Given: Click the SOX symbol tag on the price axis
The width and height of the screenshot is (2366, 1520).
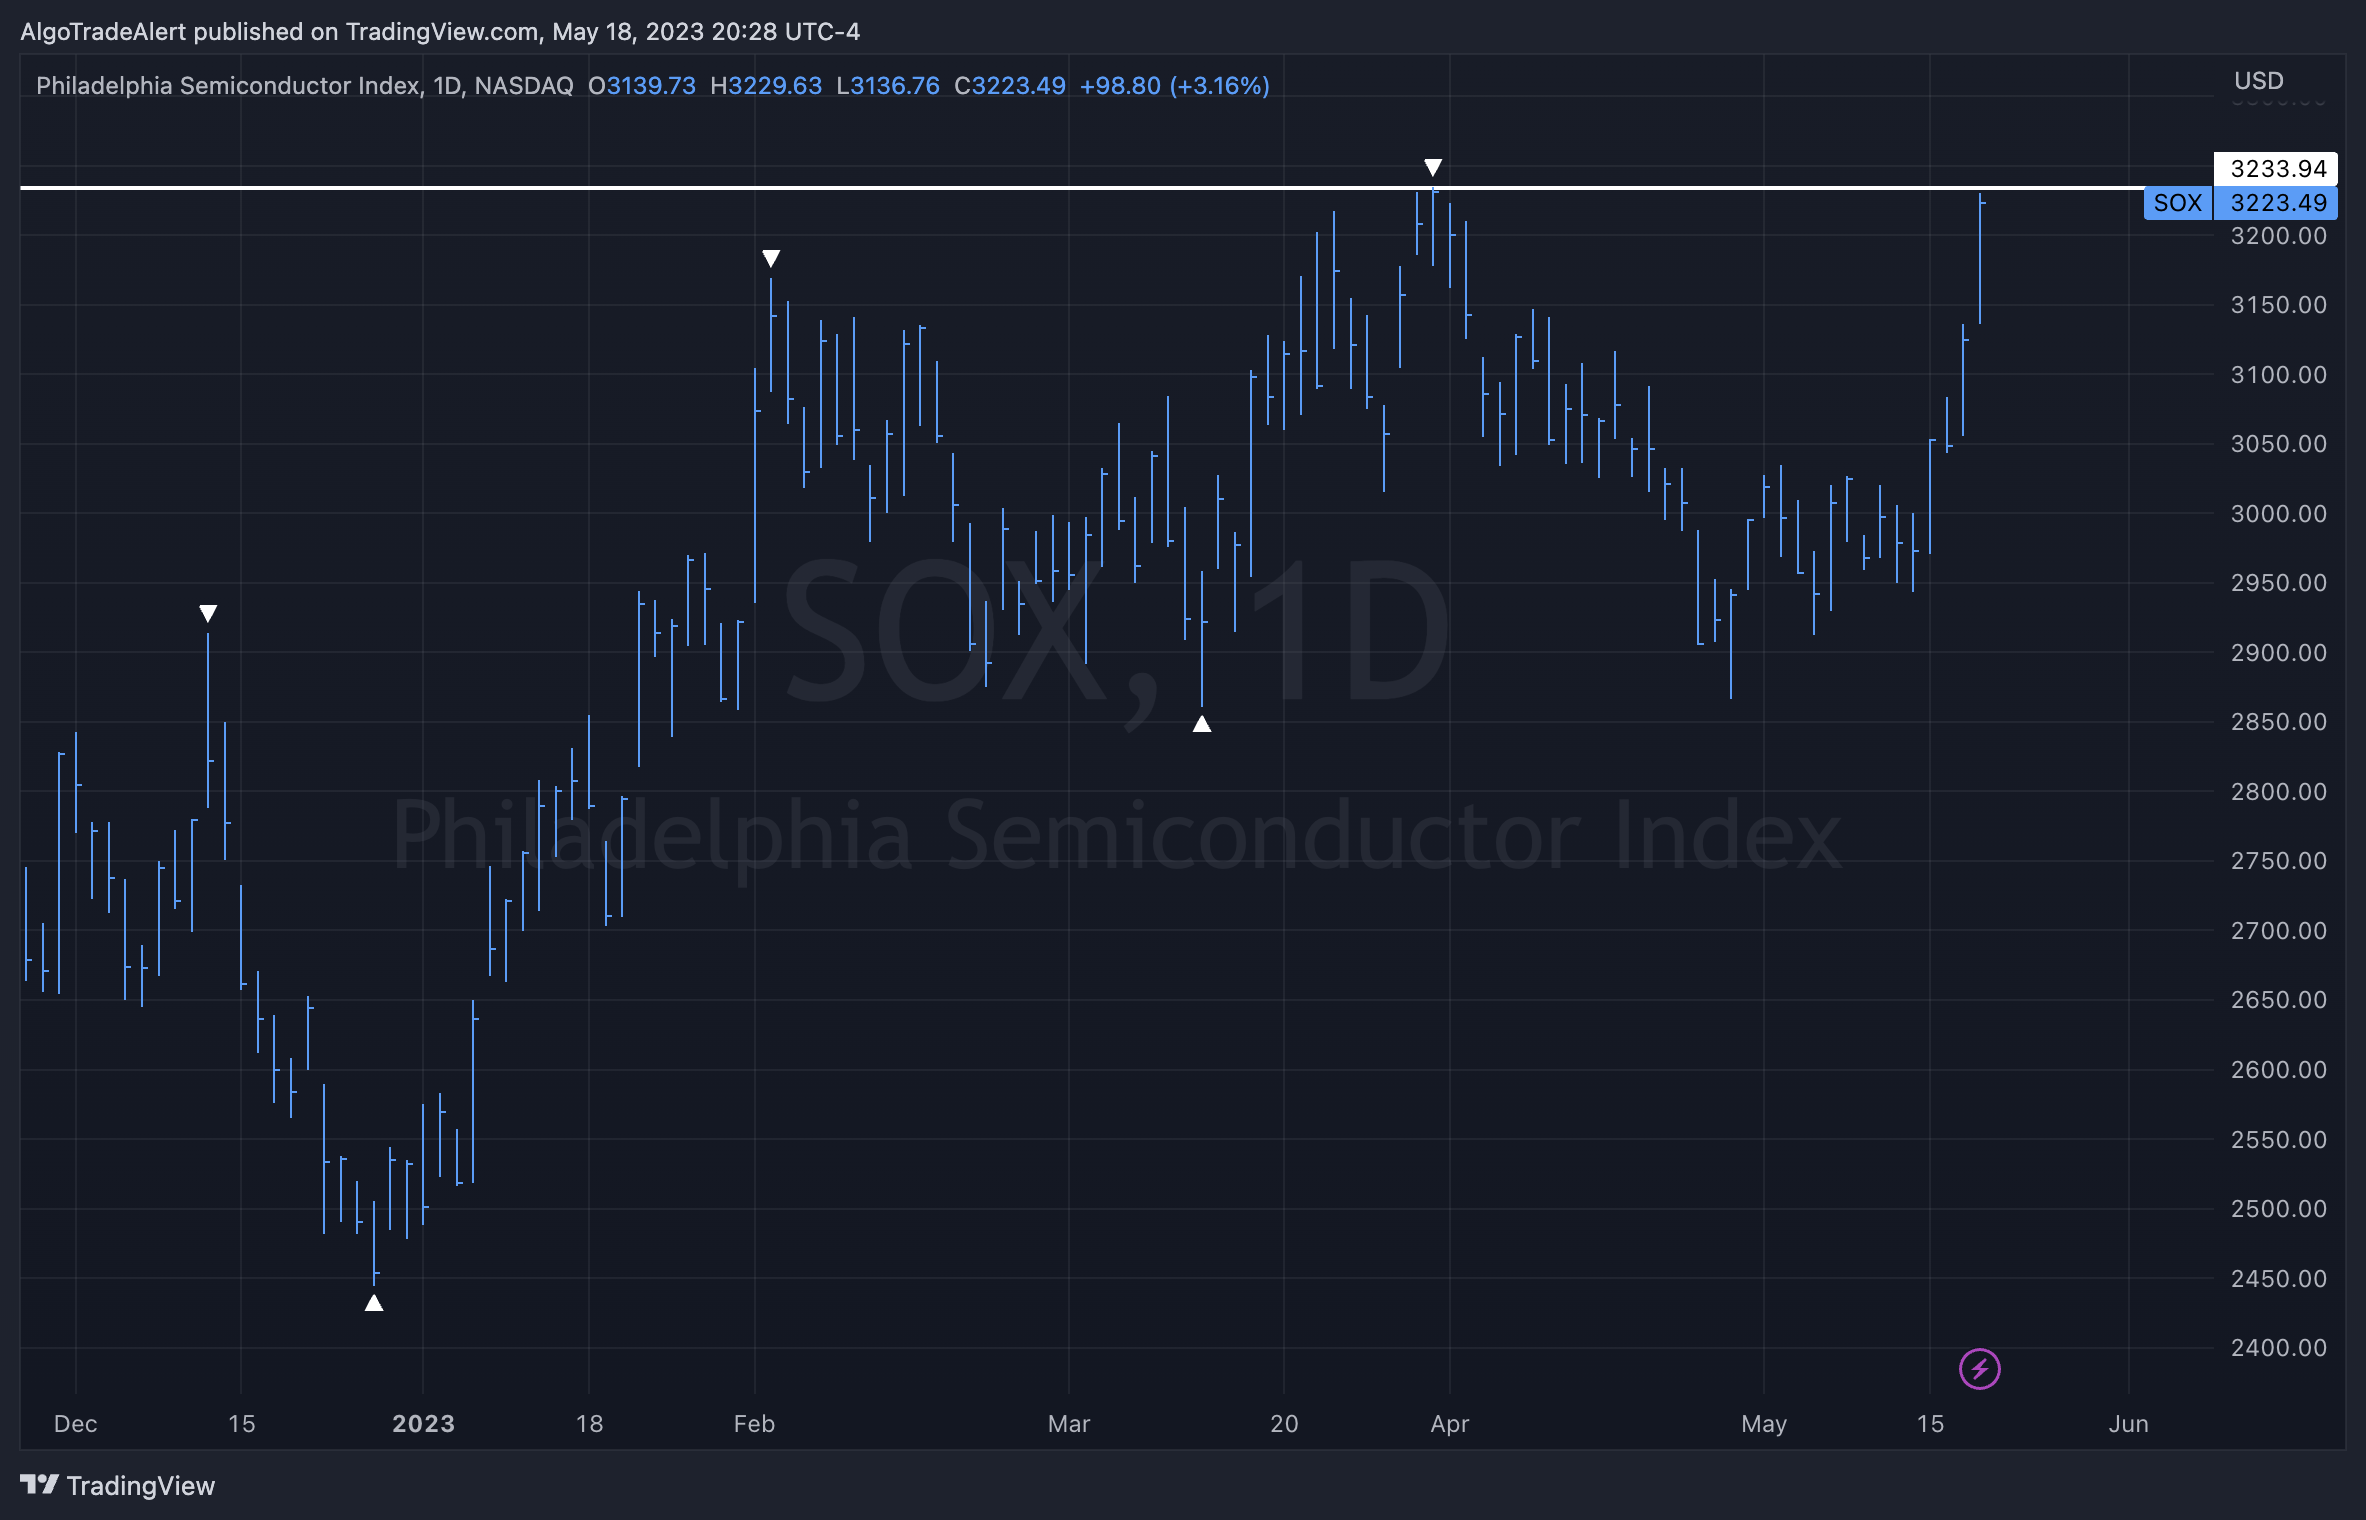Looking at the screenshot, I should click(x=2177, y=203).
